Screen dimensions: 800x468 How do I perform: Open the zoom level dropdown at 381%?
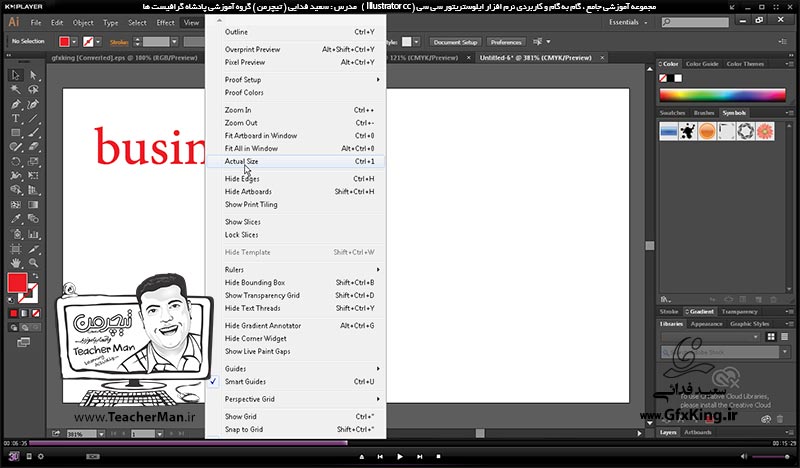[102, 434]
